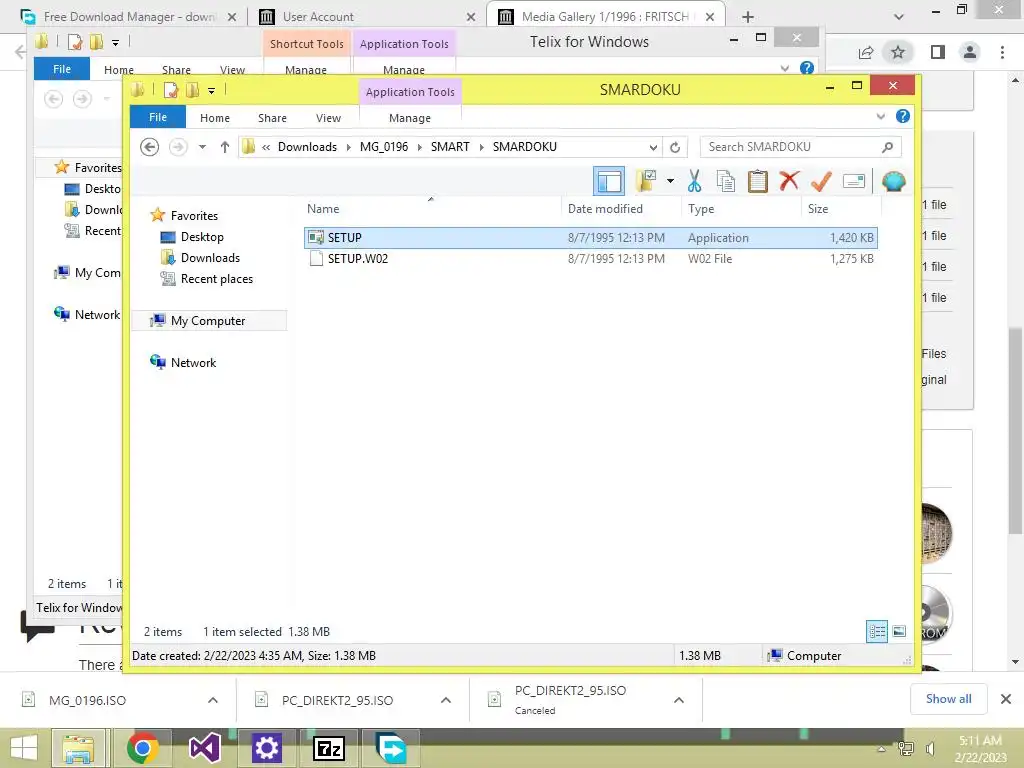Screen dimensions: 1024x768
Task: Open 7-Zip from the taskbar
Action: click(328, 748)
